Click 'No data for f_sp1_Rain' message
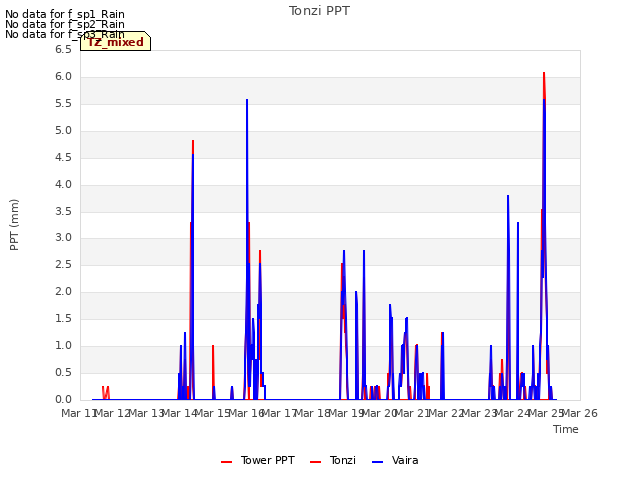Viewport: 640px width, 480px height. 65,14
